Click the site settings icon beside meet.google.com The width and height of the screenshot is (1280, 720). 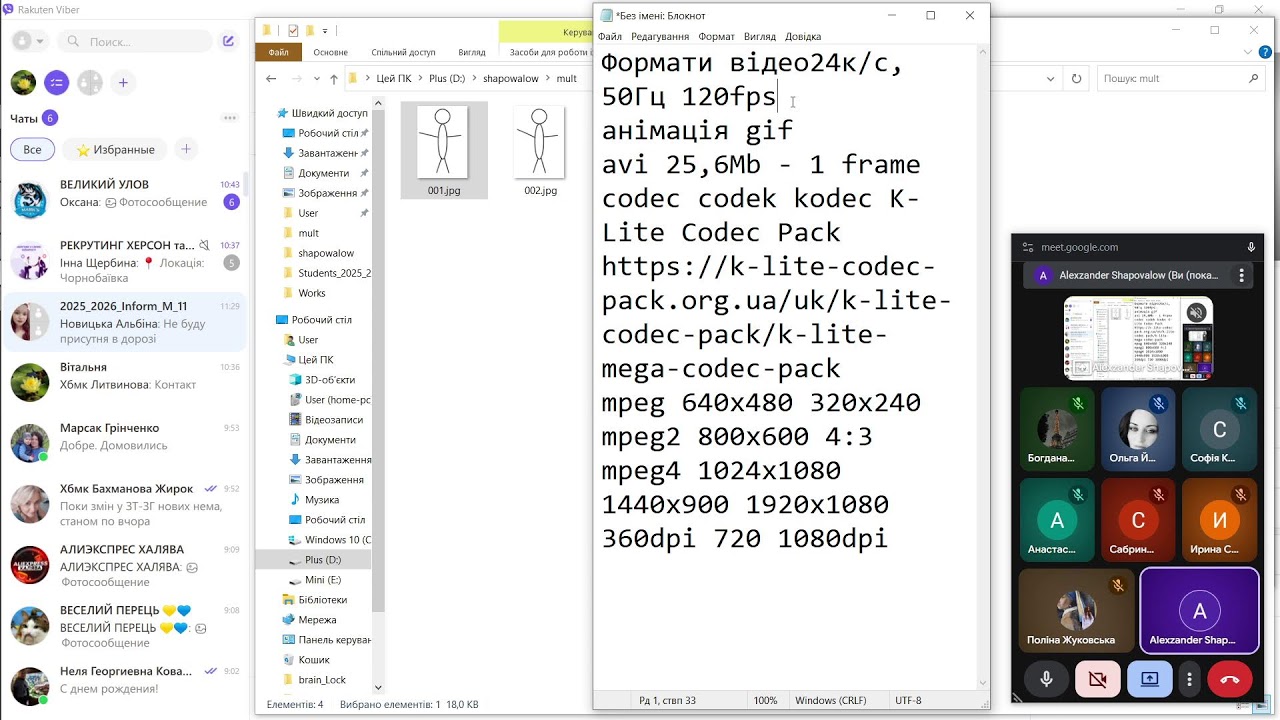coord(1027,247)
